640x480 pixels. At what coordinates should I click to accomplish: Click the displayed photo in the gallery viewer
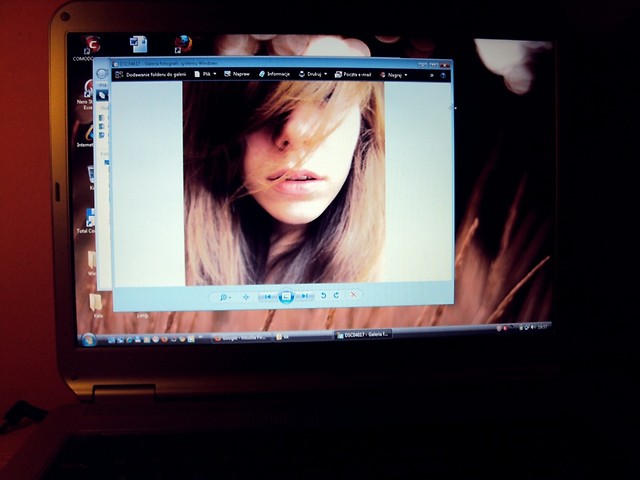pos(284,182)
